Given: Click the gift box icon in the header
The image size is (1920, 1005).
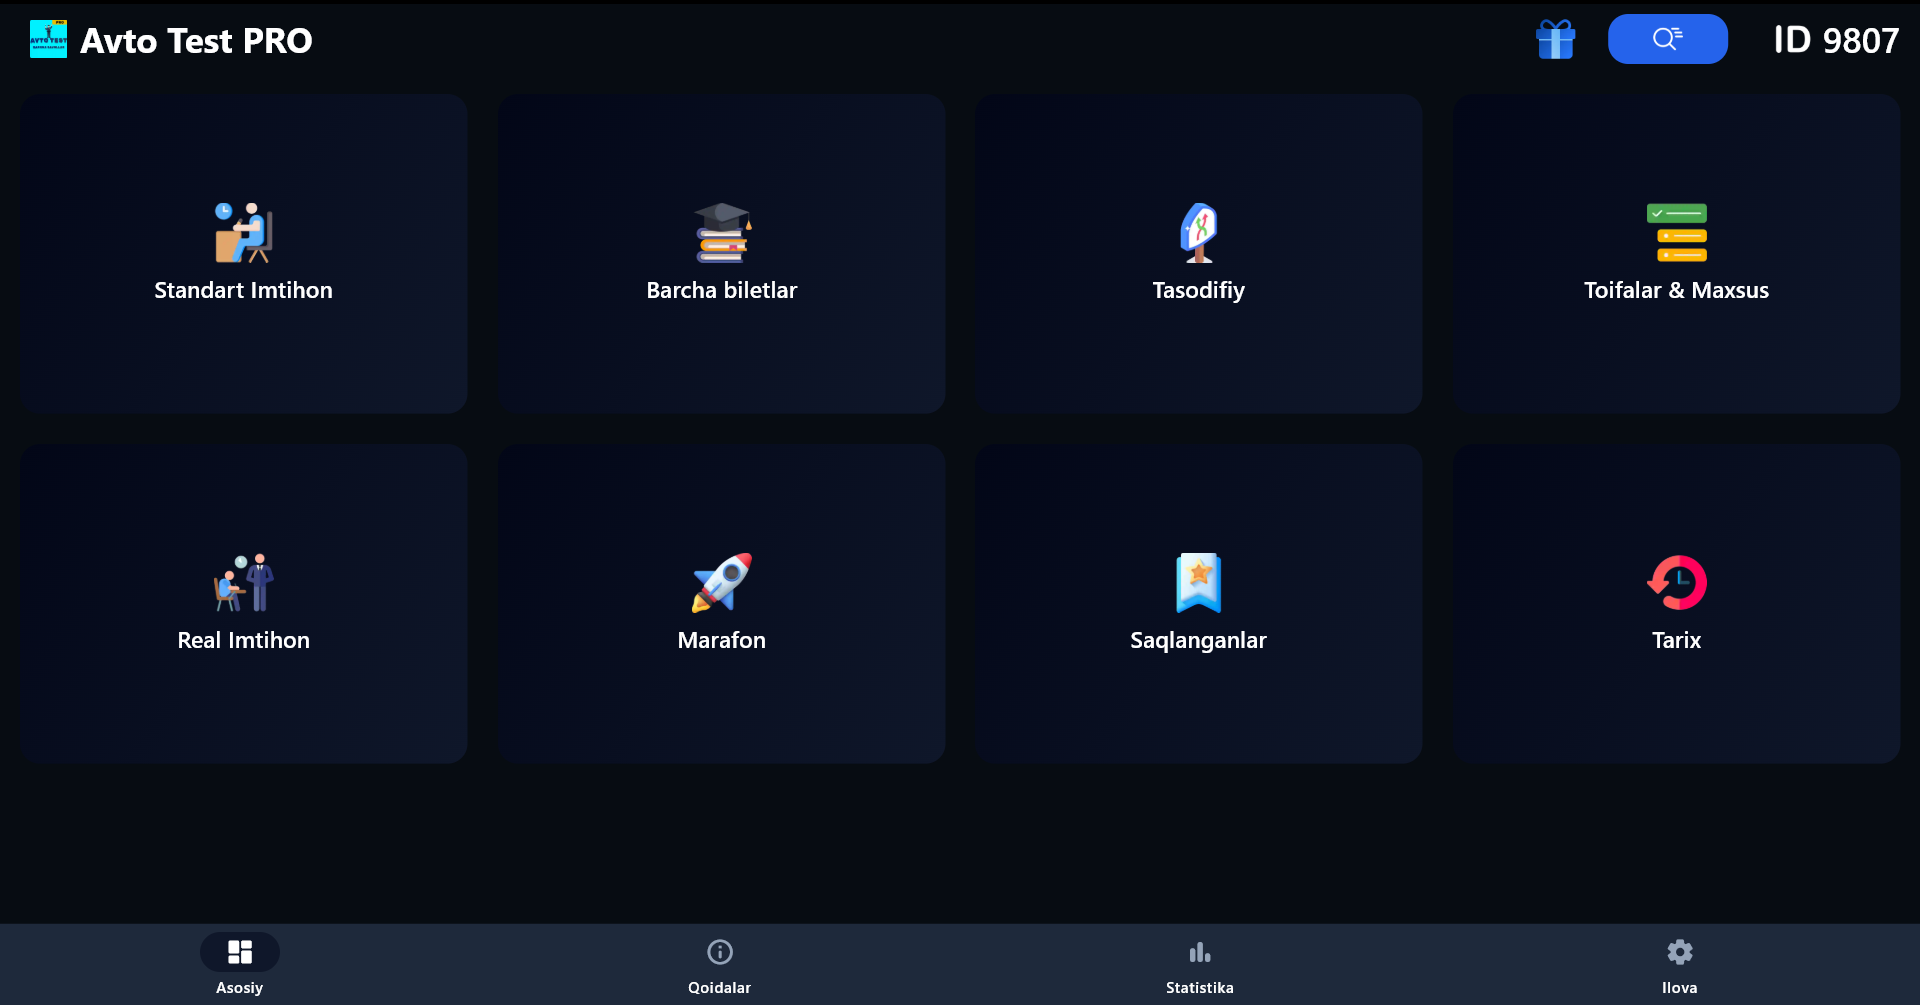Looking at the screenshot, I should point(1556,39).
